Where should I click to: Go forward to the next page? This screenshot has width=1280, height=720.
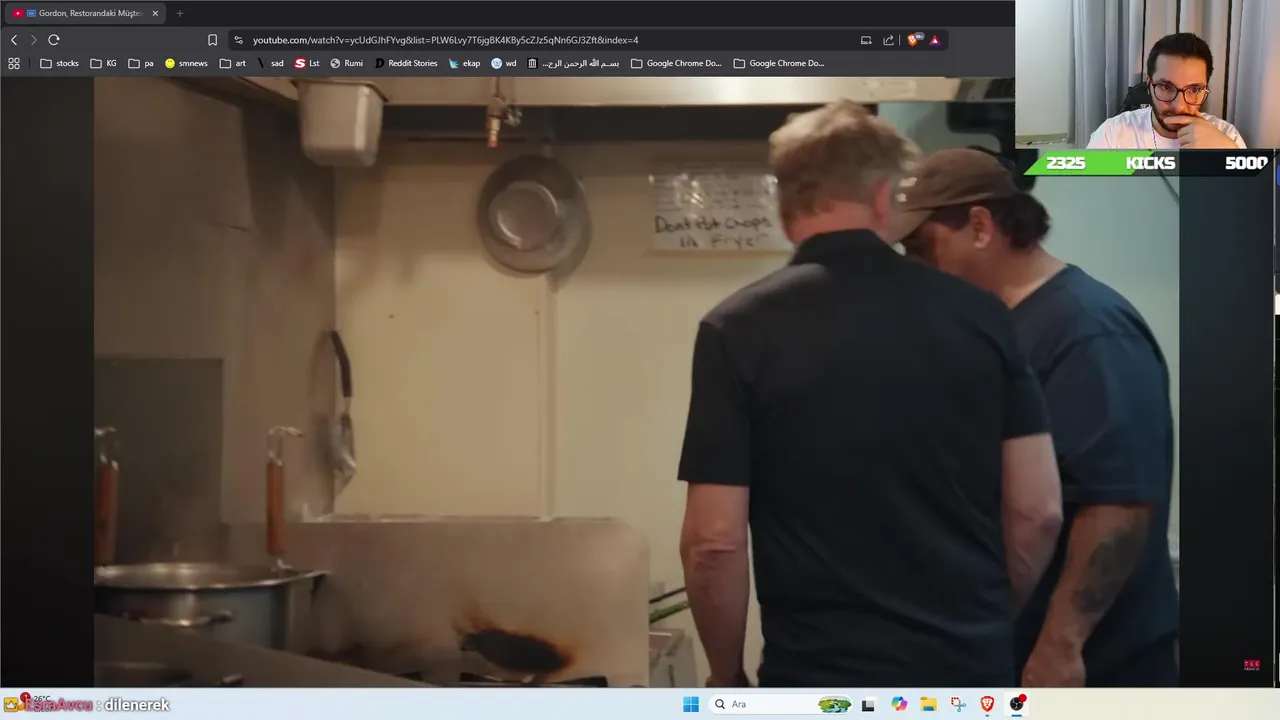[x=33, y=40]
